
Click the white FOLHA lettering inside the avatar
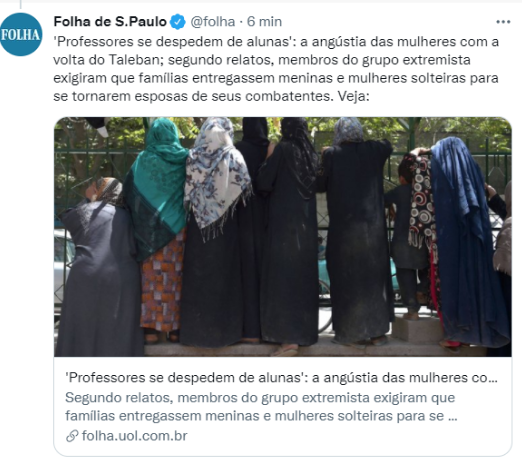point(20,35)
